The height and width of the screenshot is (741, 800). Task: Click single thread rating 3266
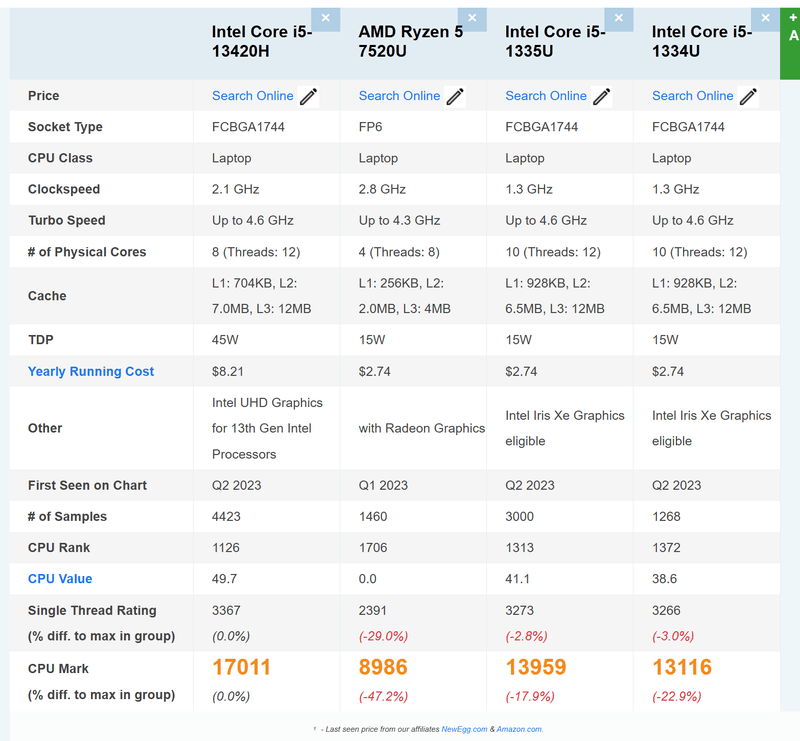pyautogui.click(x=666, y=610)
